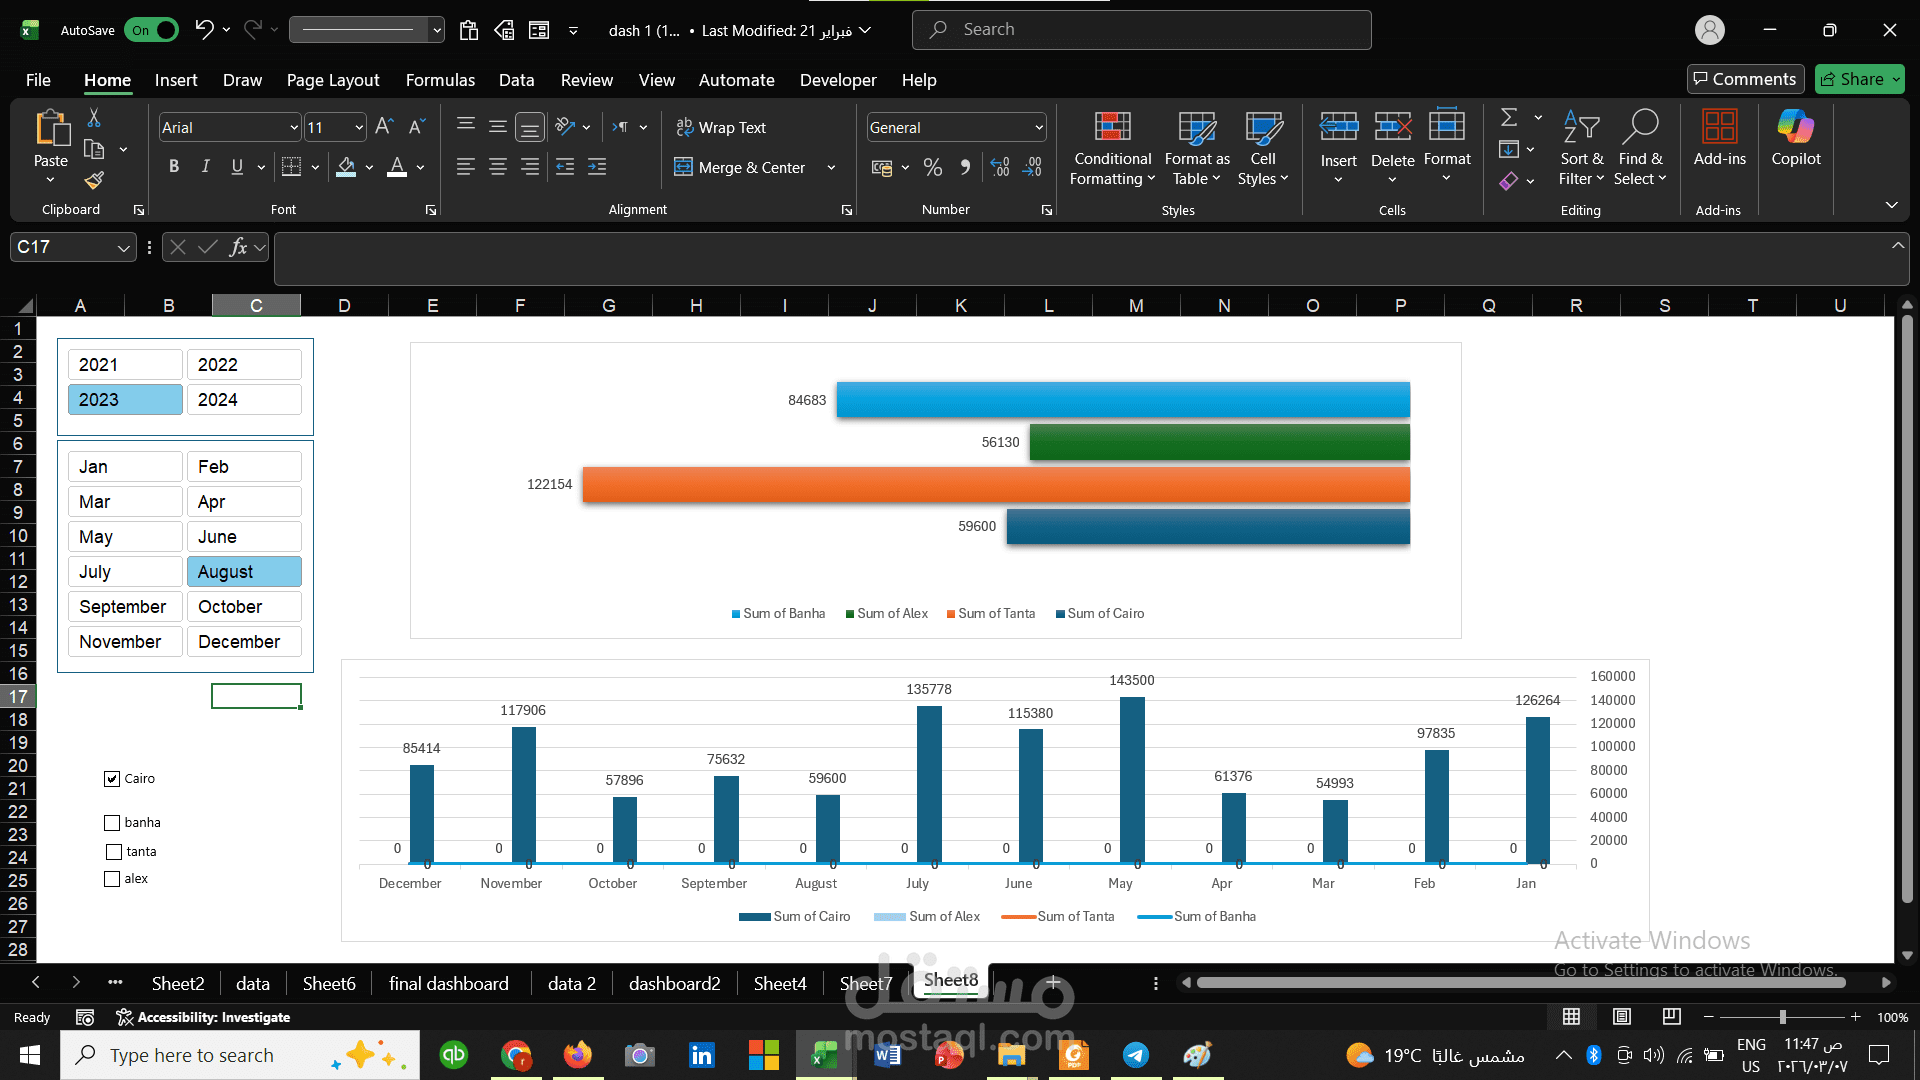Open Conditional Formatting
The height and width of the screenshot is (1080, 1920).
coord(1112,149)
